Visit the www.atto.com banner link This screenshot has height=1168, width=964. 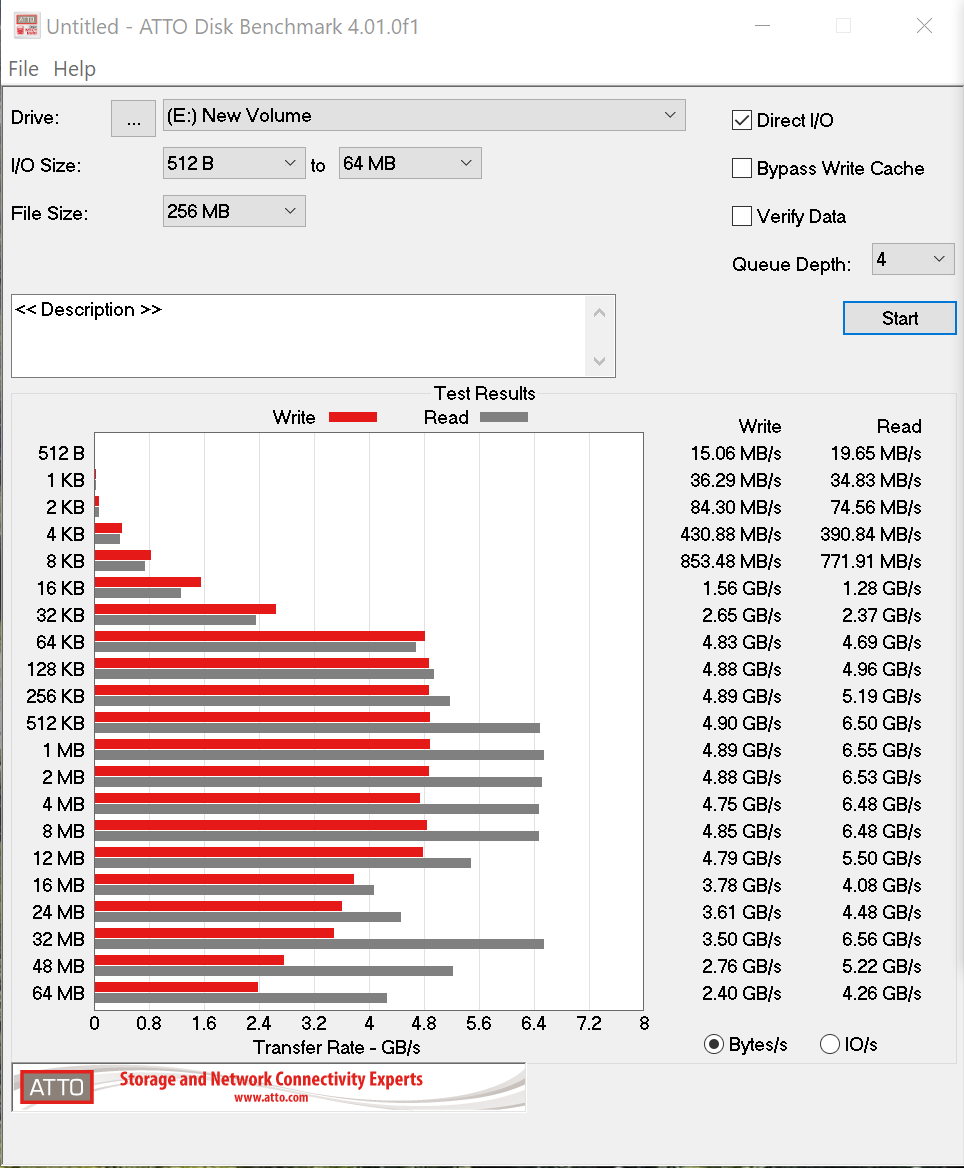[271, 1097]
